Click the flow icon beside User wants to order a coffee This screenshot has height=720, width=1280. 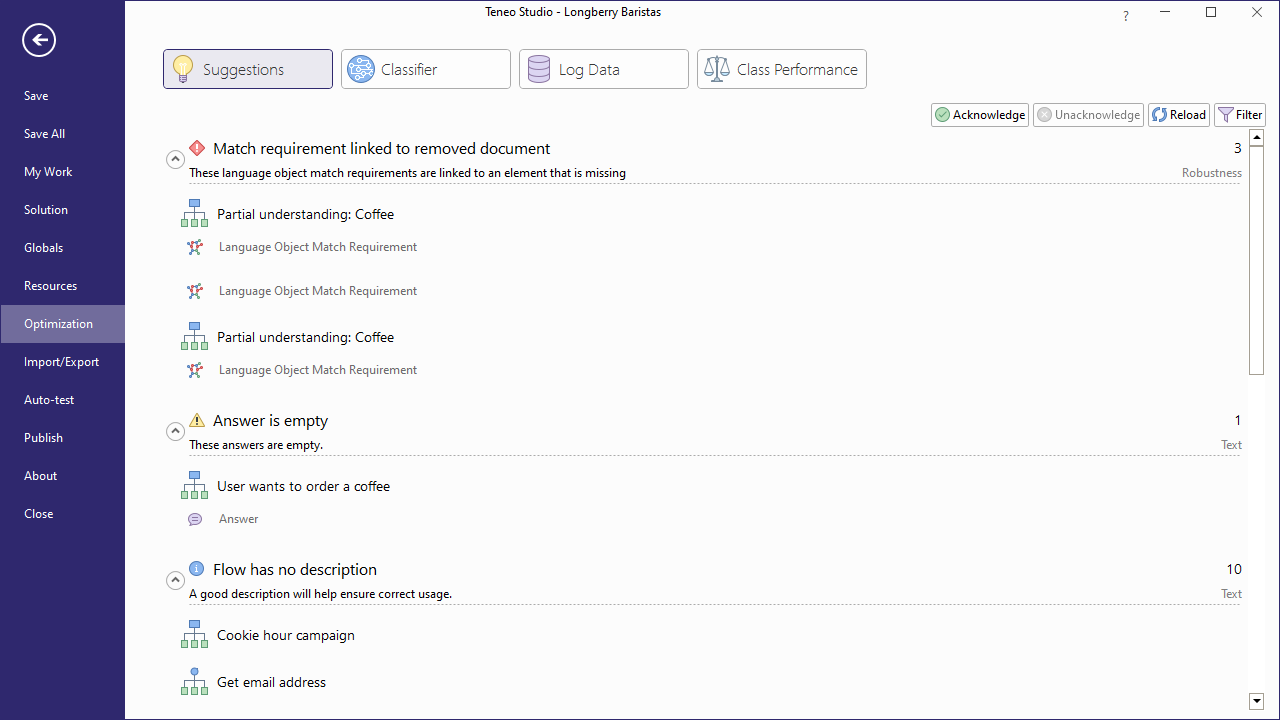[x=195, y=485]
